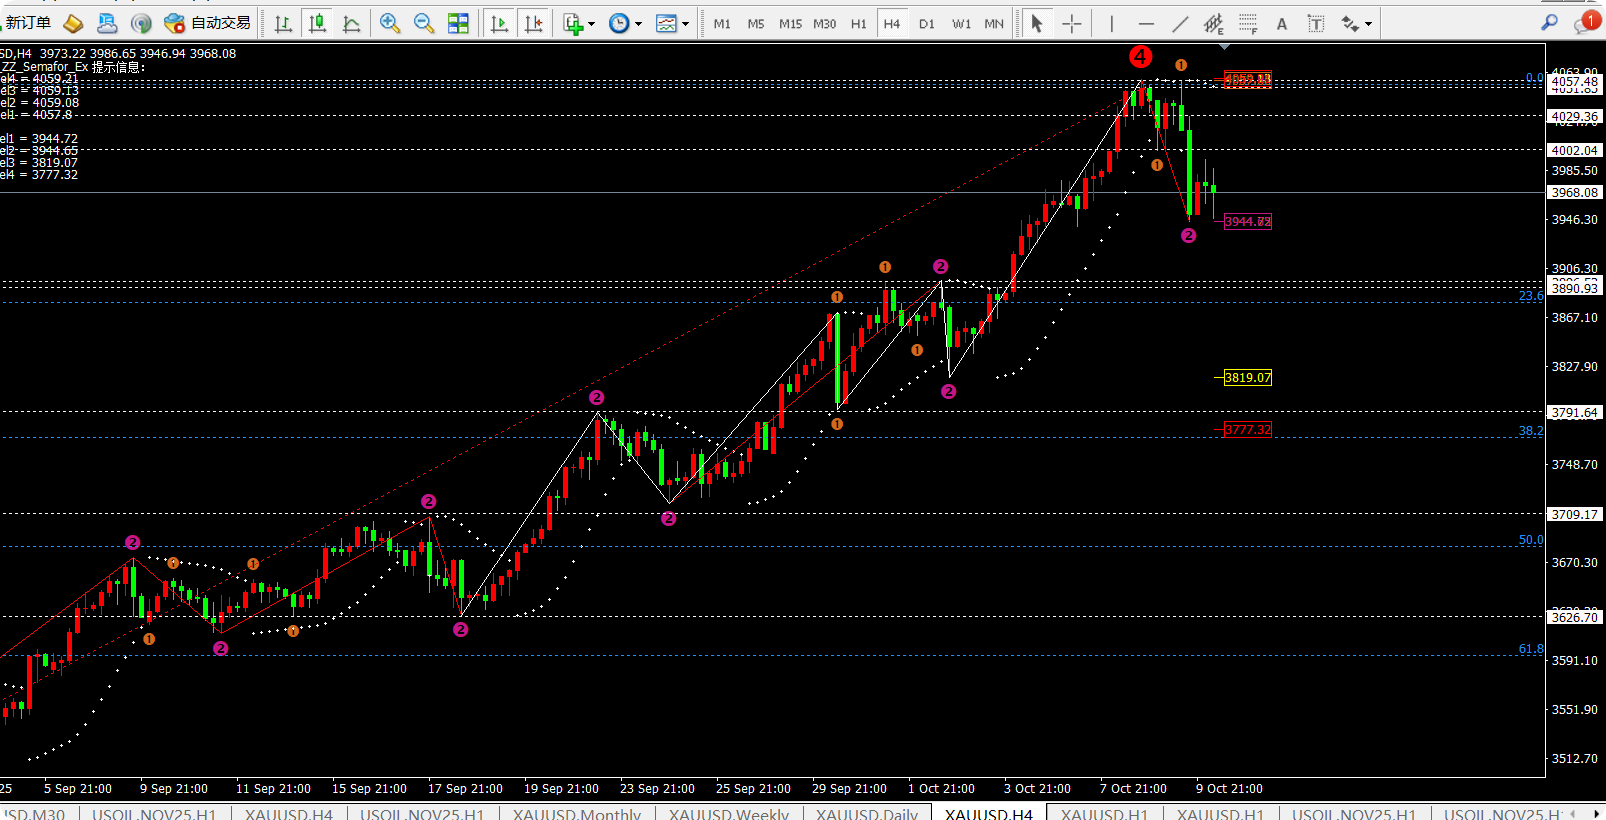Draw a trendline with the diagonal line tool
Viewport: 1606px width, 820px height.
[1180, 23]
